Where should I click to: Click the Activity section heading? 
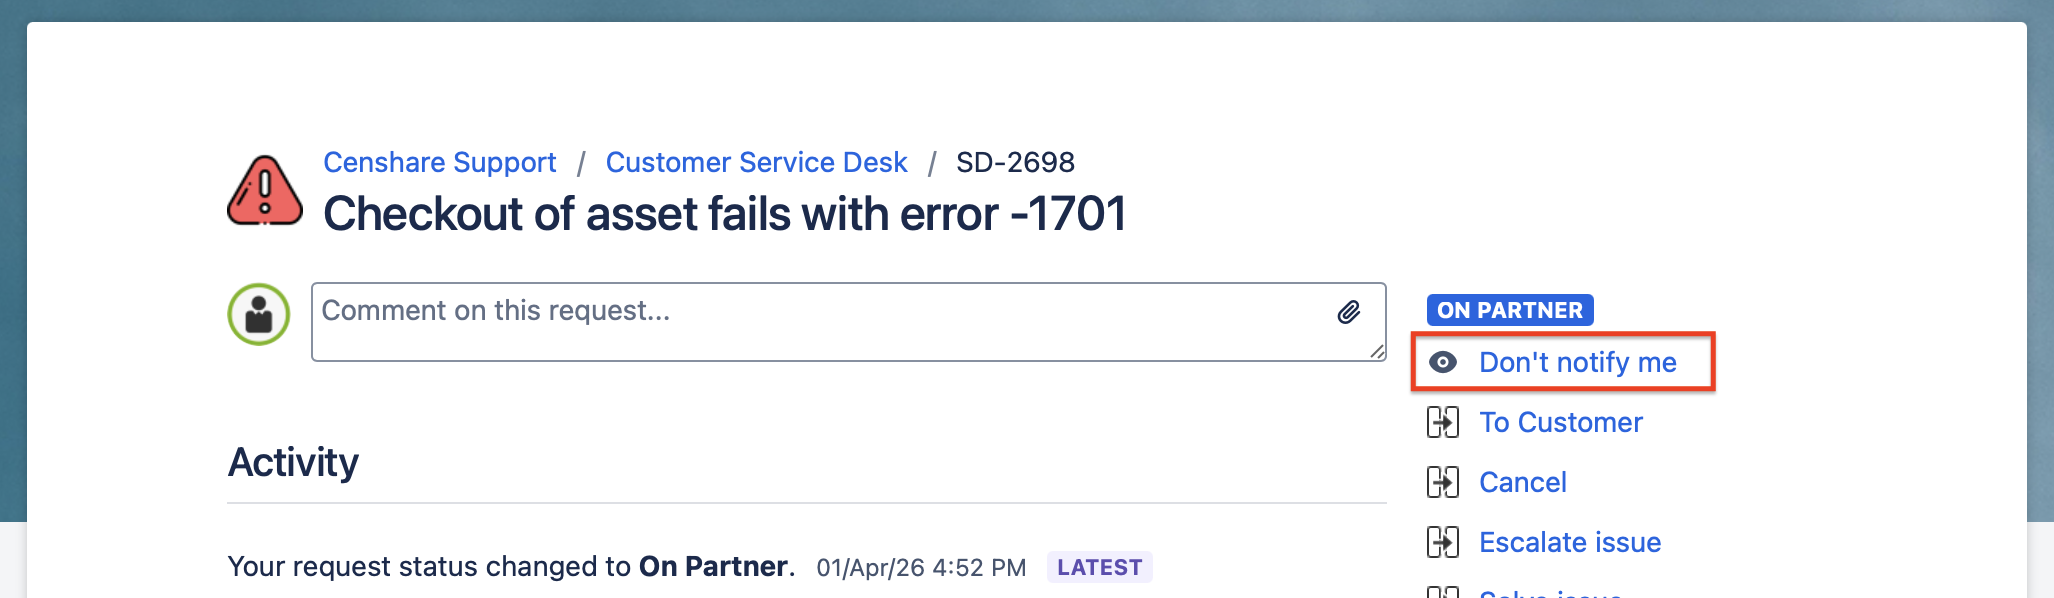click(293, 462)
